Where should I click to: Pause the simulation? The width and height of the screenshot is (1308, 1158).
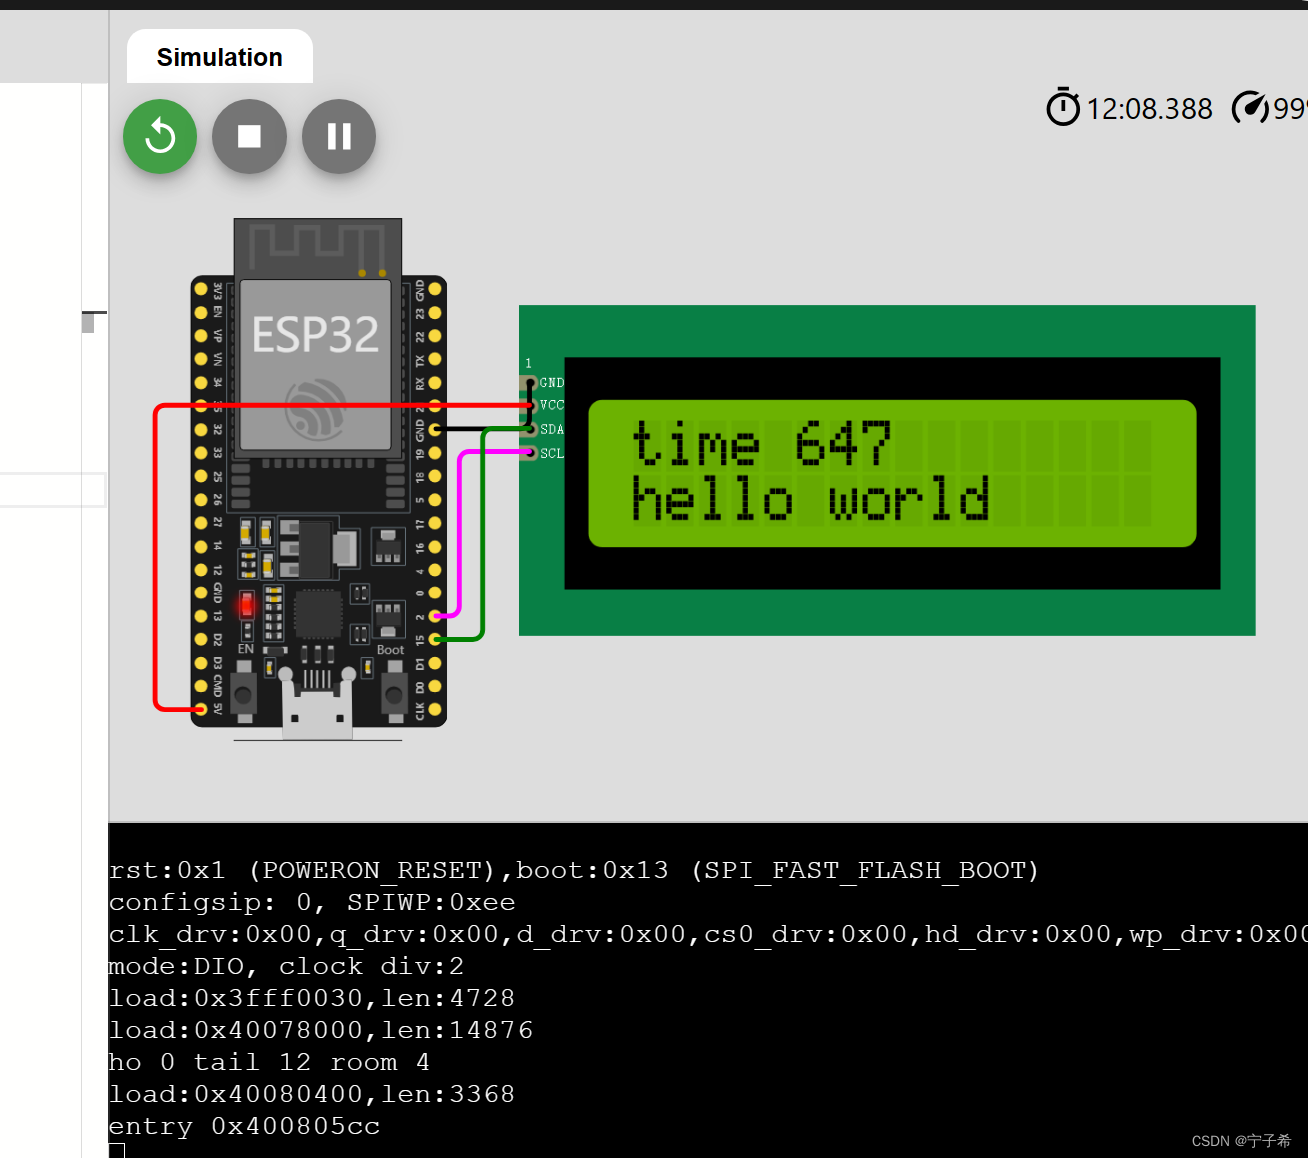pos(338,137)
